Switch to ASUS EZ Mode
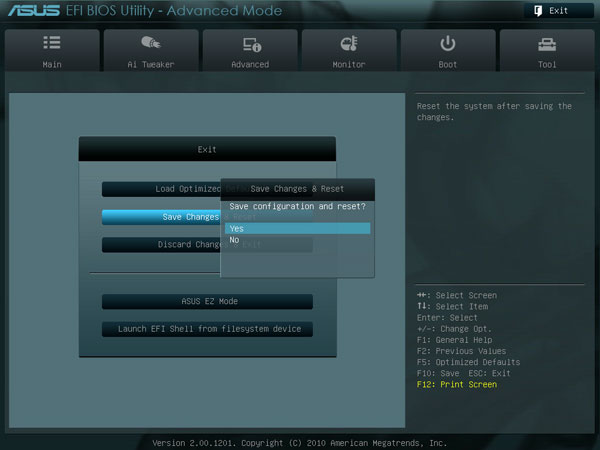This screenshot has width=600, height=450. point(207,301)
